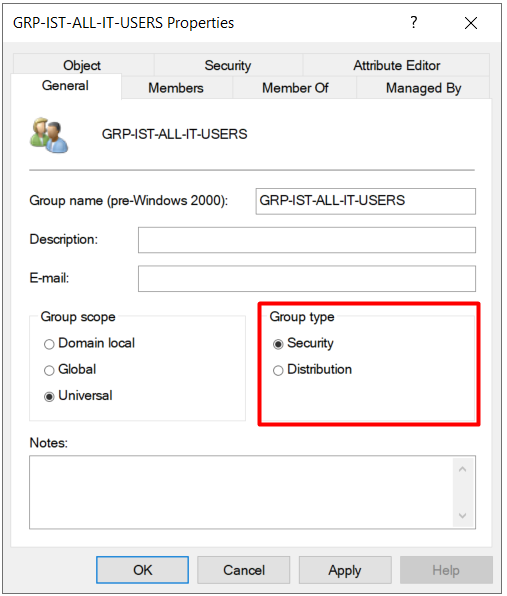Close the Properties dialog

pyautogui.click(x=471, y=23)
